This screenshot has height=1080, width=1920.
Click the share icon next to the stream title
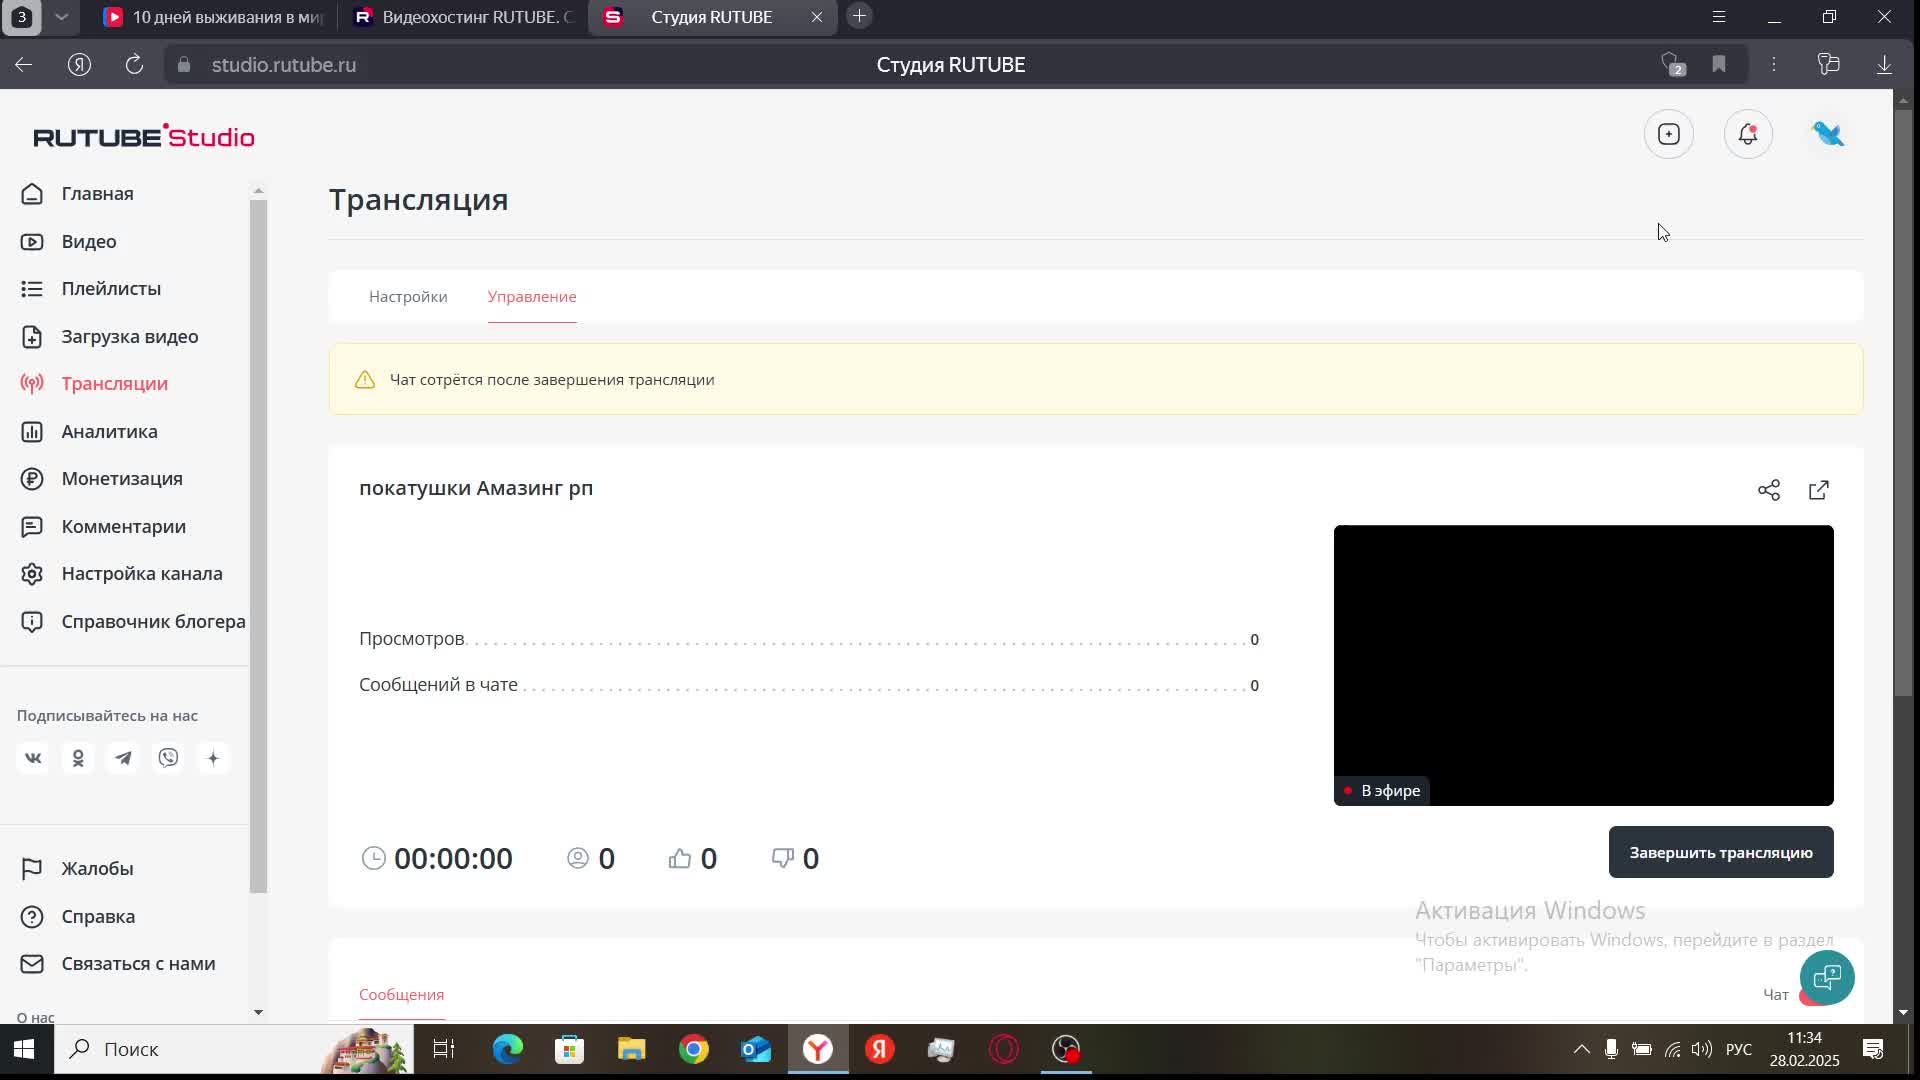tap(1768, 490)
